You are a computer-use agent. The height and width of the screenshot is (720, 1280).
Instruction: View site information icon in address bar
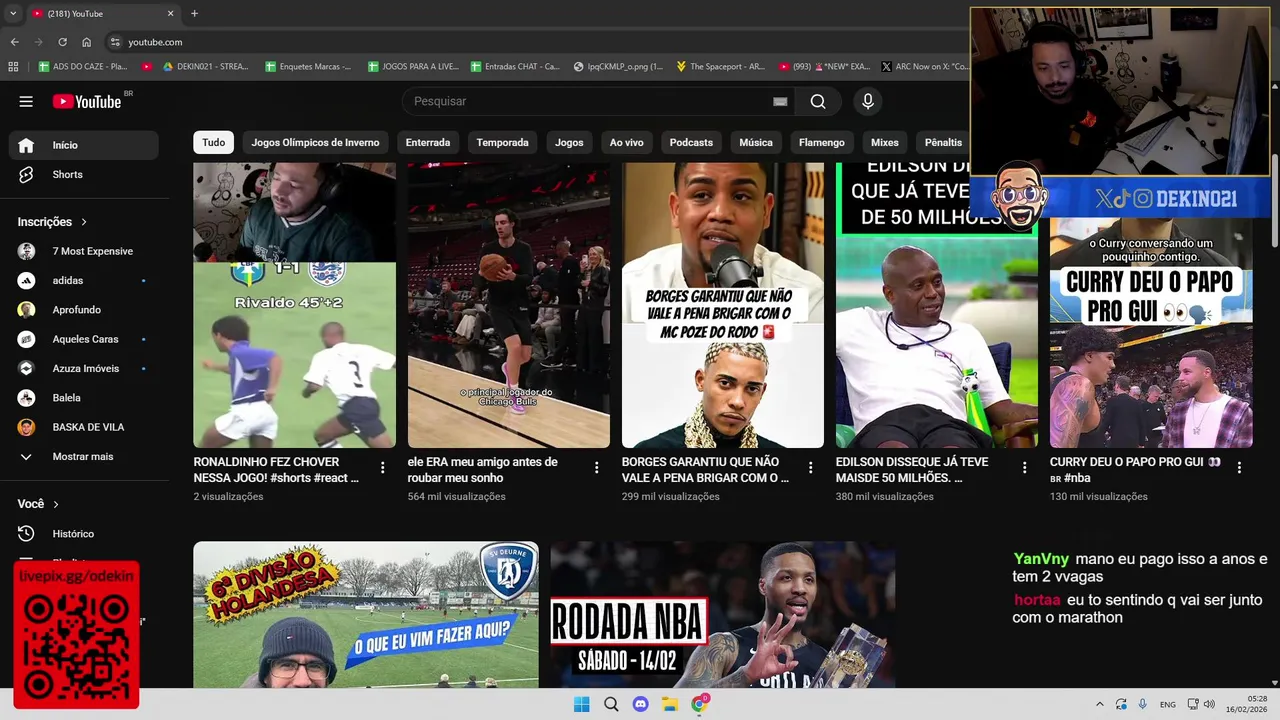[115, 42]
